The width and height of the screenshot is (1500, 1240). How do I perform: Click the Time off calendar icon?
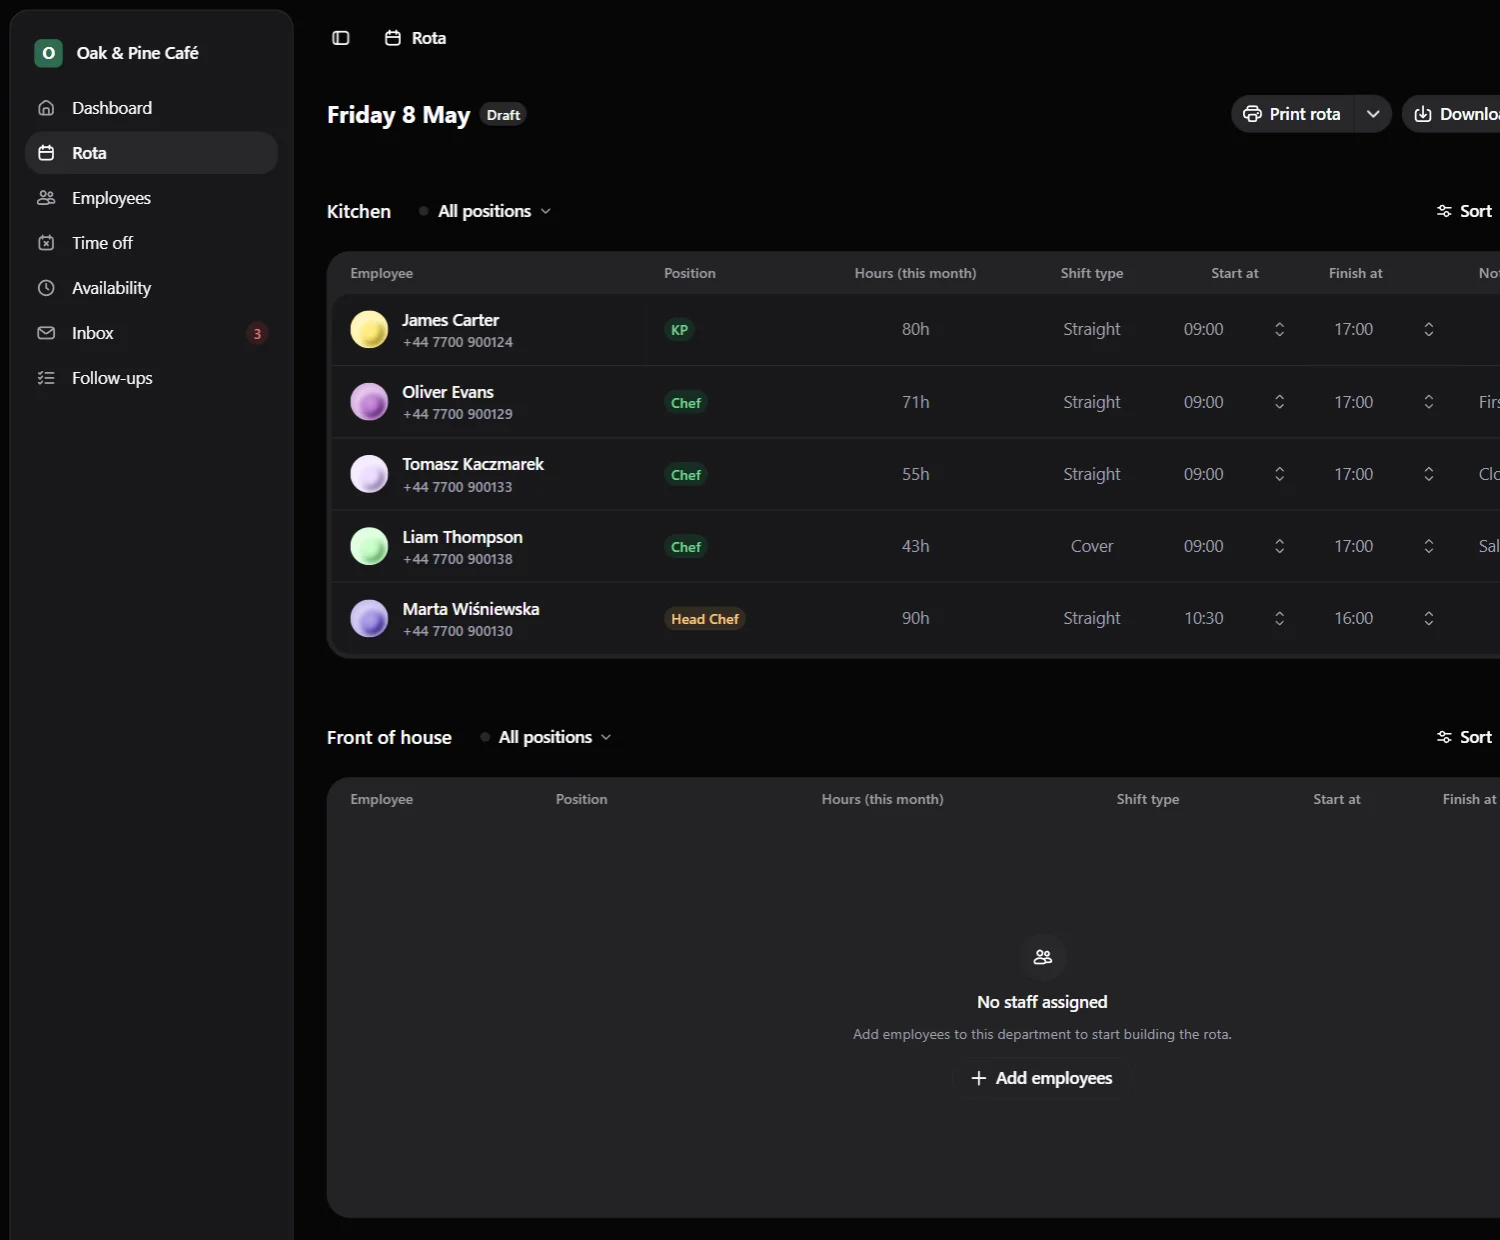46,243
